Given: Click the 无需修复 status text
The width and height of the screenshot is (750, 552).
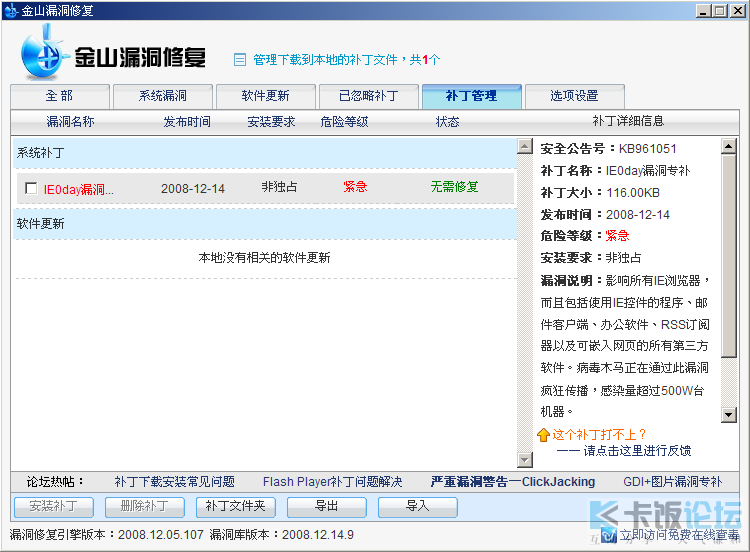Looking at the screenshot, I should click(454, 187).
